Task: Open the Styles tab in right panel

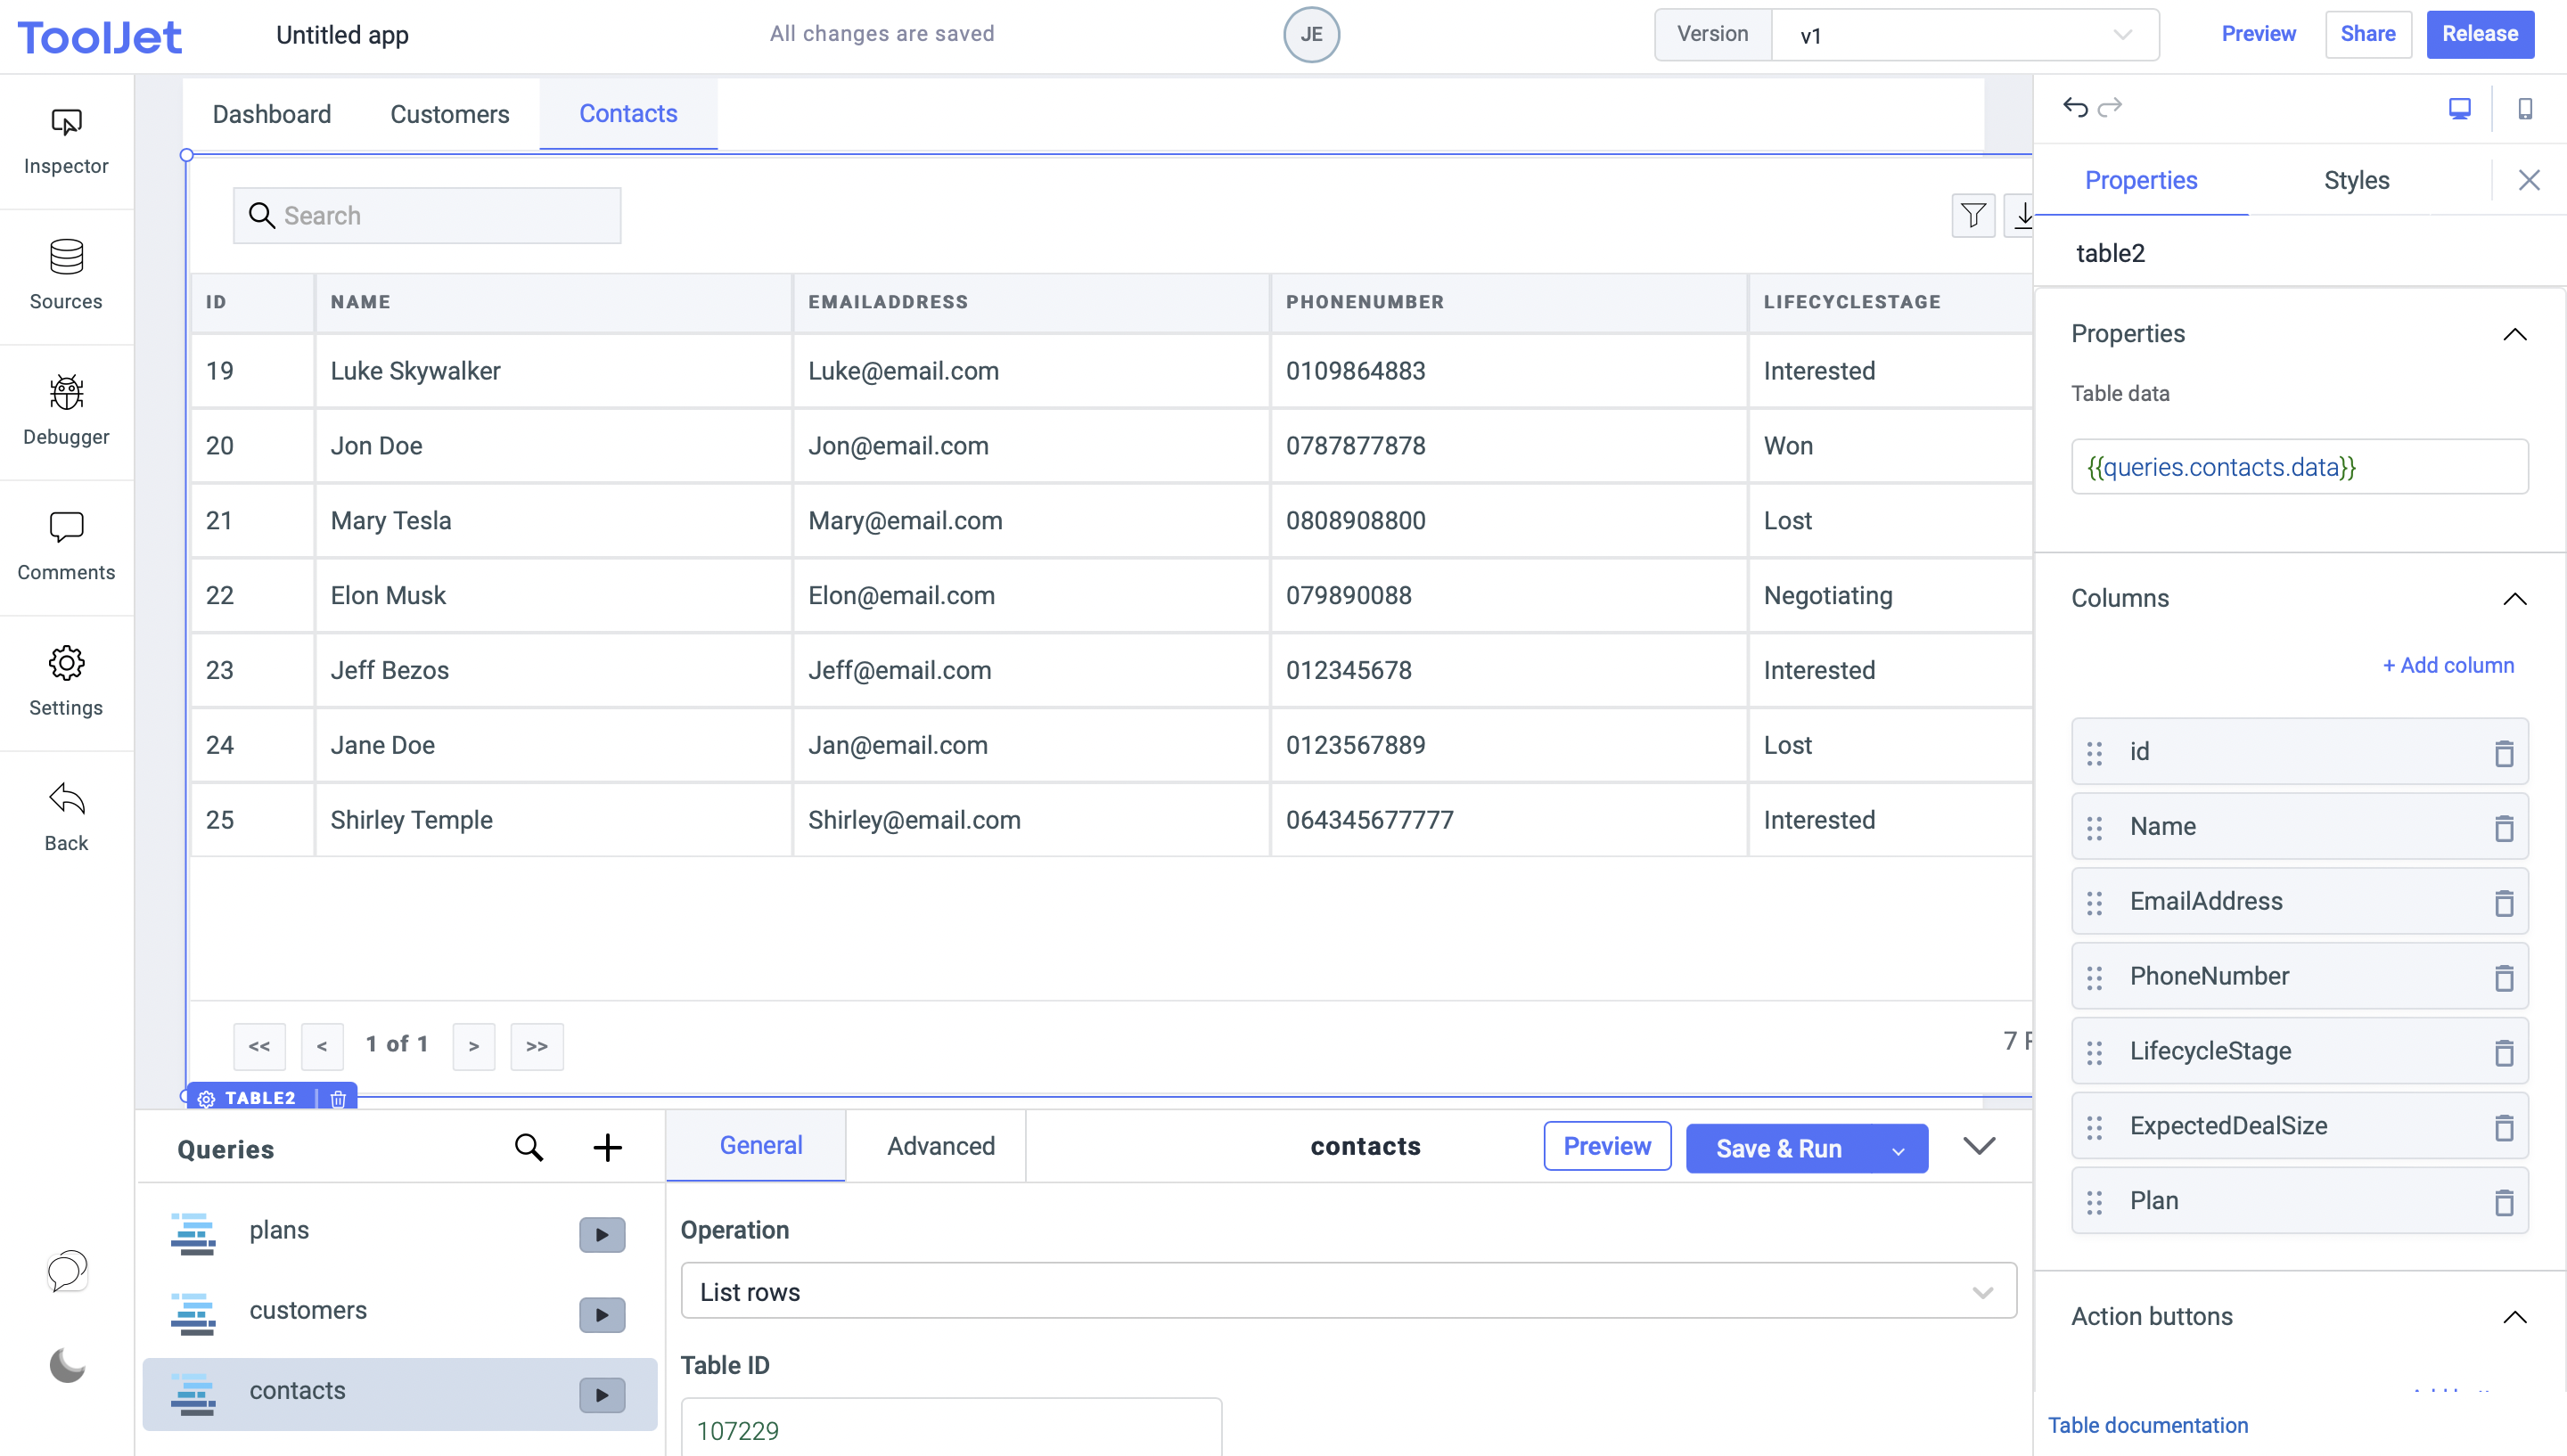Action: click(x=2356, y=180)
